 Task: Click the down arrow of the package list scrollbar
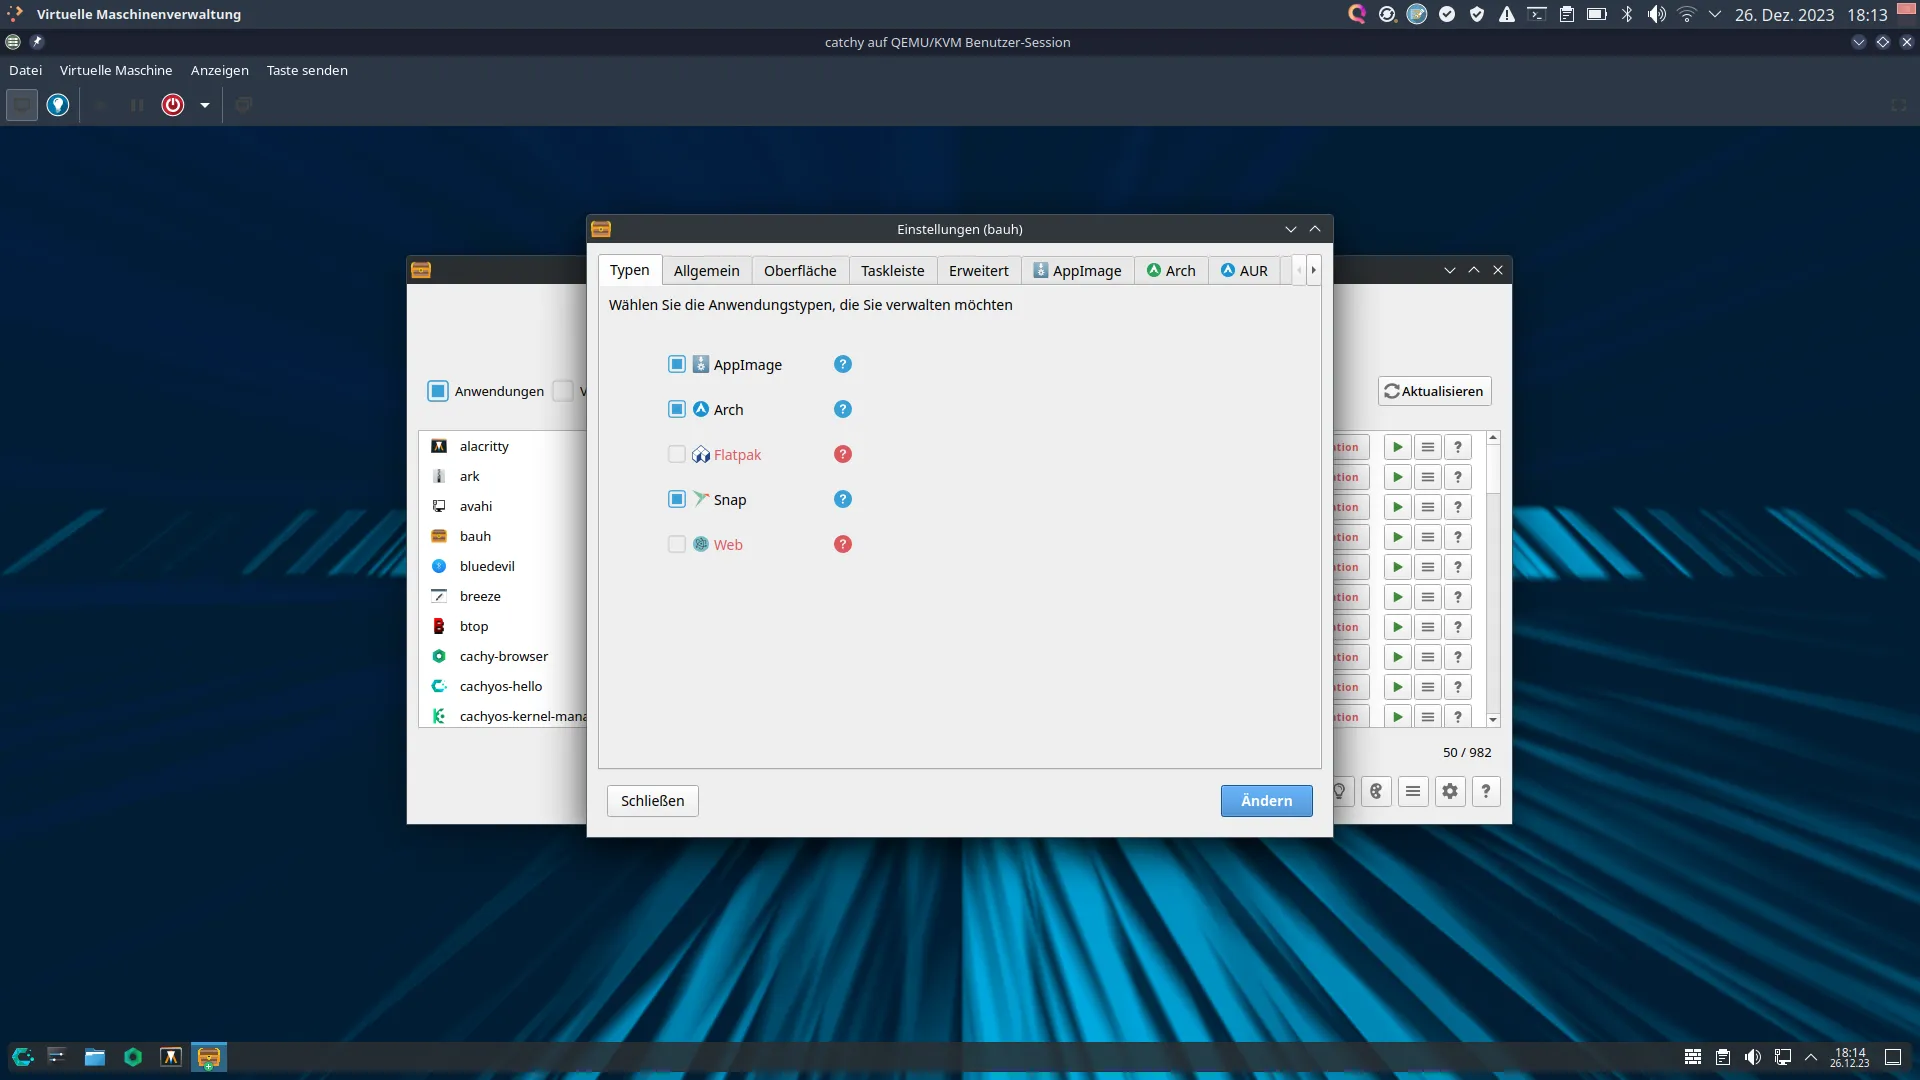point(1493,720)
